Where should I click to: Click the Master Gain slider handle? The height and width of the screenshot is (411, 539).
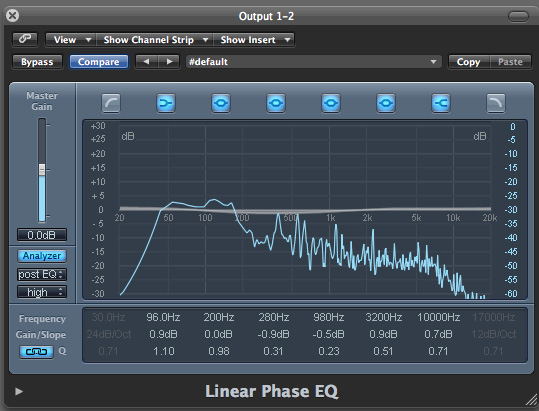pyautogui.click(x=42, y=170)
